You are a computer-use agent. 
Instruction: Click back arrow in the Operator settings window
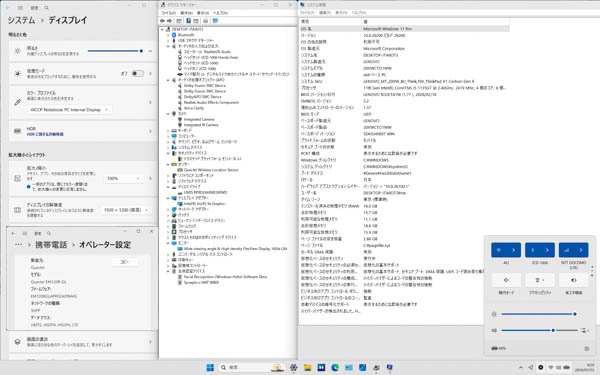pos(13,233)
